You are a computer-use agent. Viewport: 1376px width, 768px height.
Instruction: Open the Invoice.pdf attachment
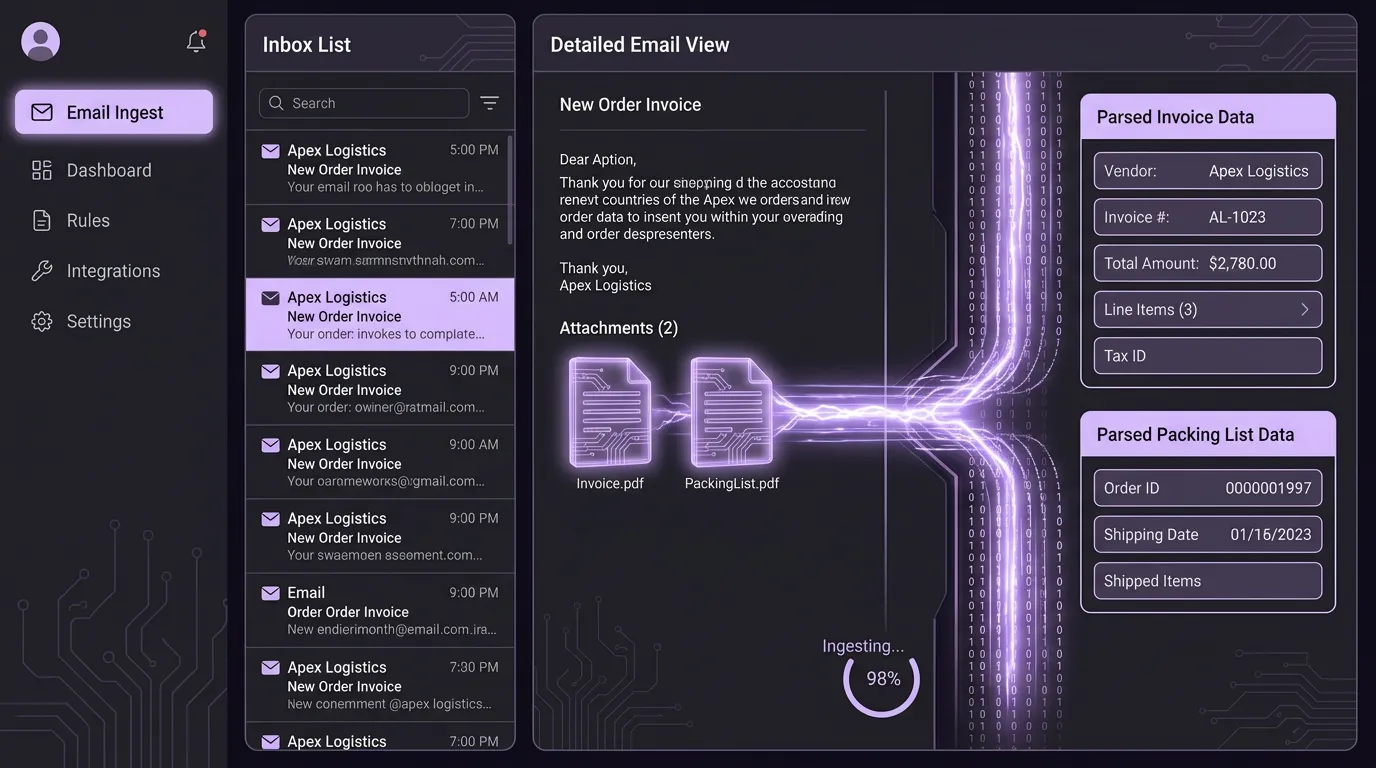610,413
